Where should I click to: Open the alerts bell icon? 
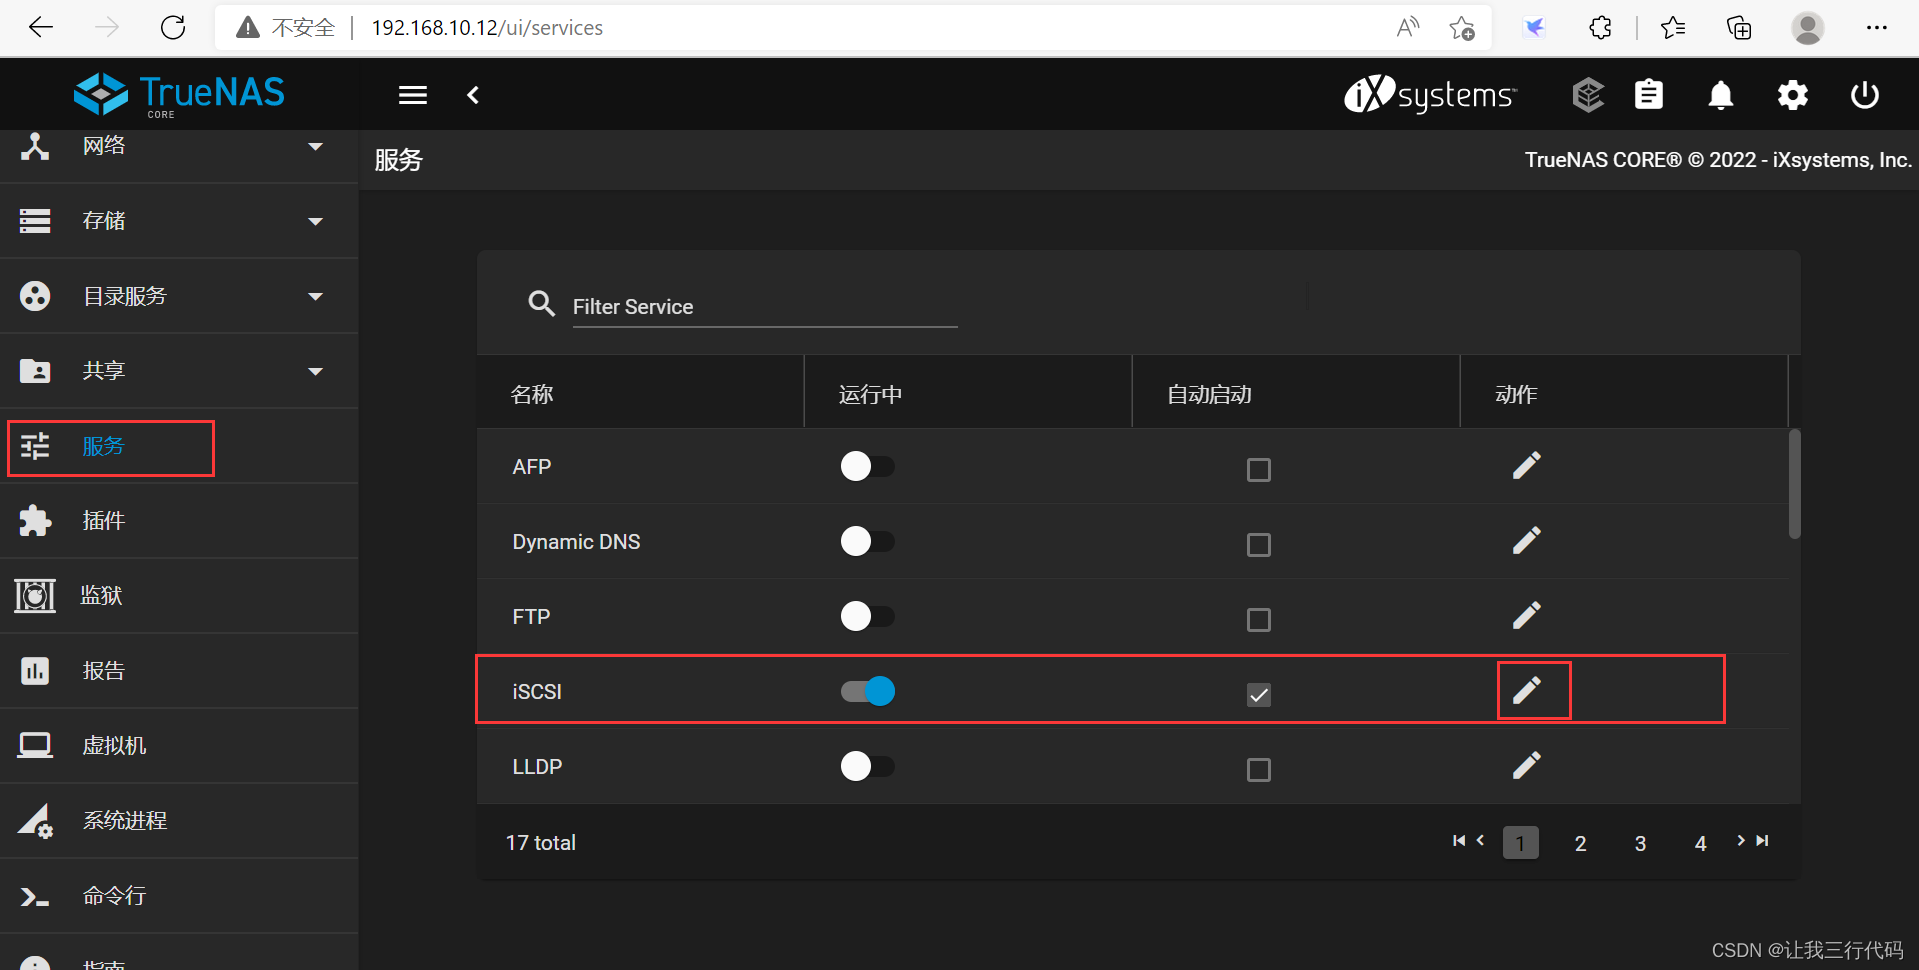point(1721,95)
